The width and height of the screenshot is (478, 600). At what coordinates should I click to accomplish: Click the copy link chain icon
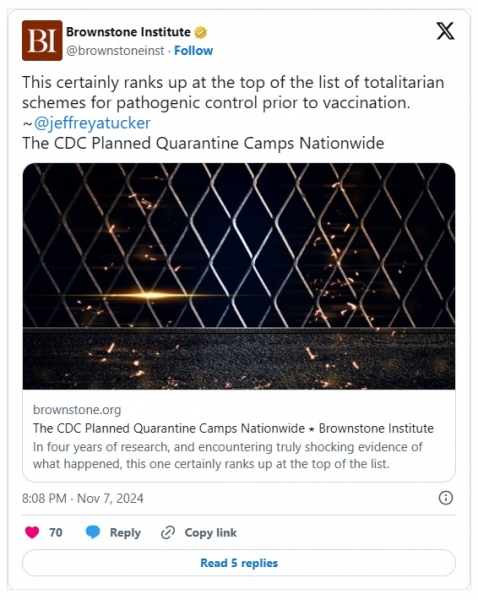(x=168, y=532)
